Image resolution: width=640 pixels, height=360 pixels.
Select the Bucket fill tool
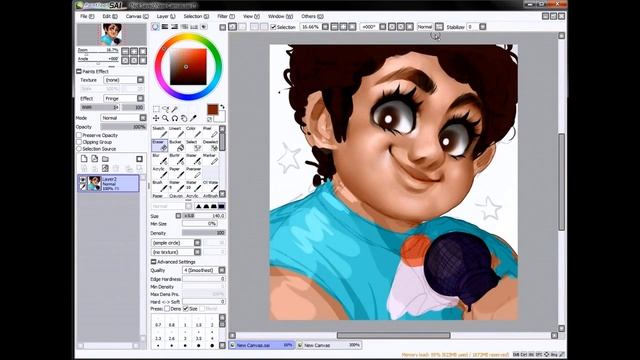pyautogui.click(x=176, y=145)
